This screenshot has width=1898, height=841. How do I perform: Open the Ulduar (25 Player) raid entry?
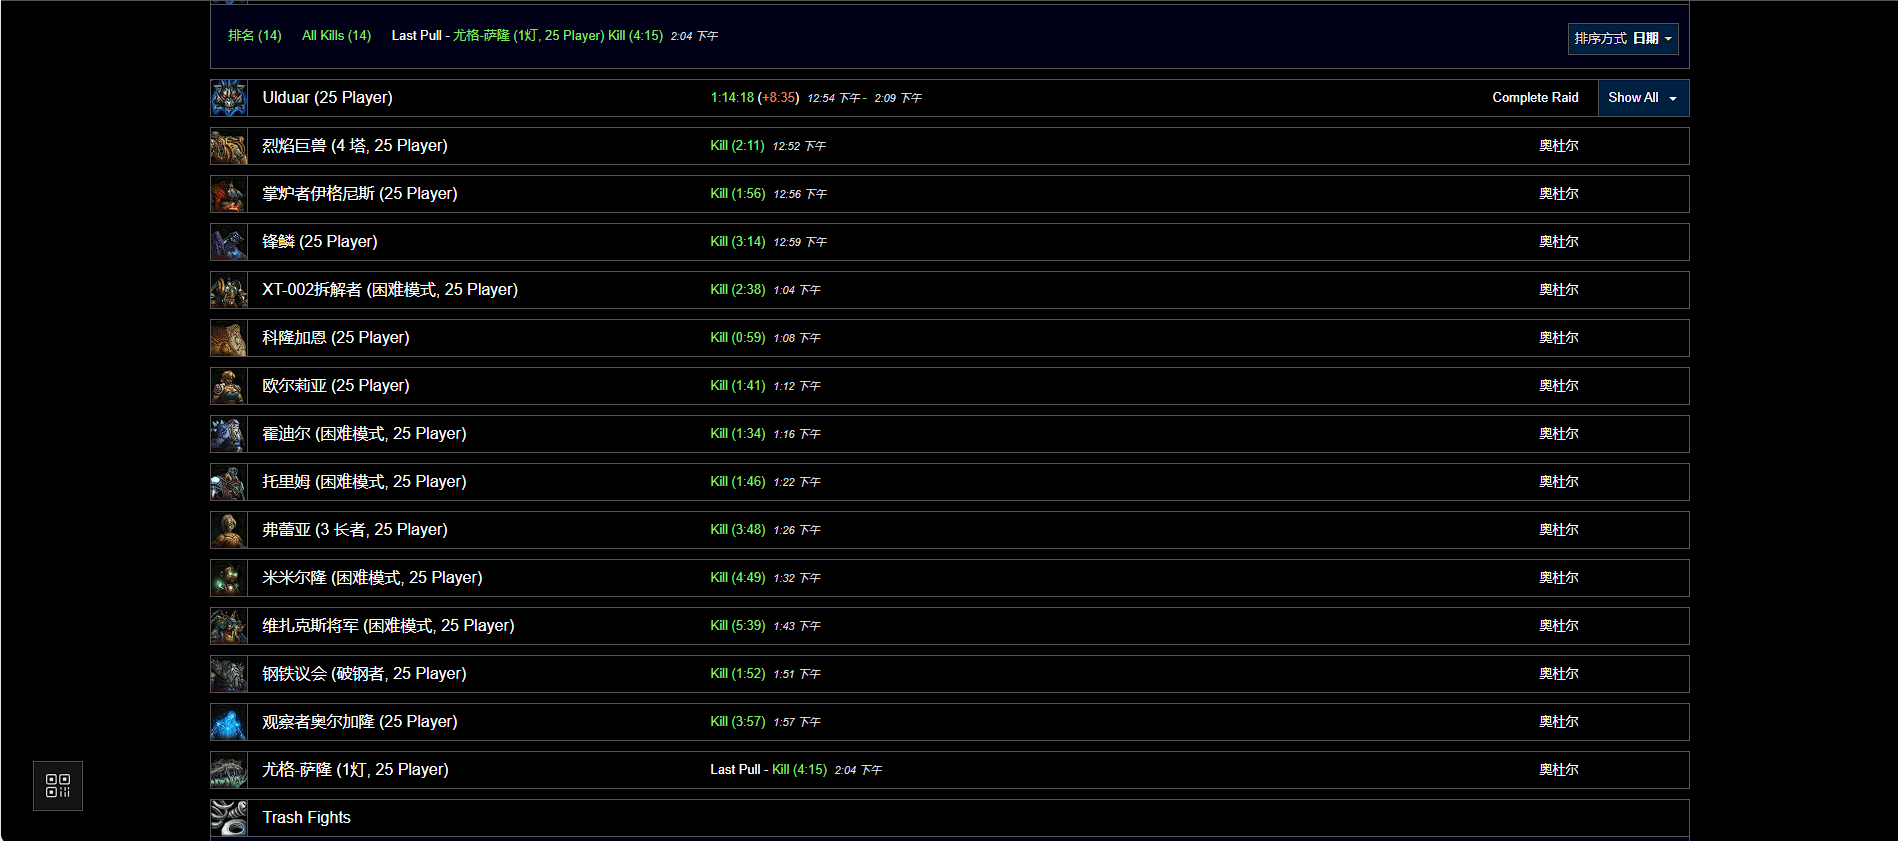(327, 98)
